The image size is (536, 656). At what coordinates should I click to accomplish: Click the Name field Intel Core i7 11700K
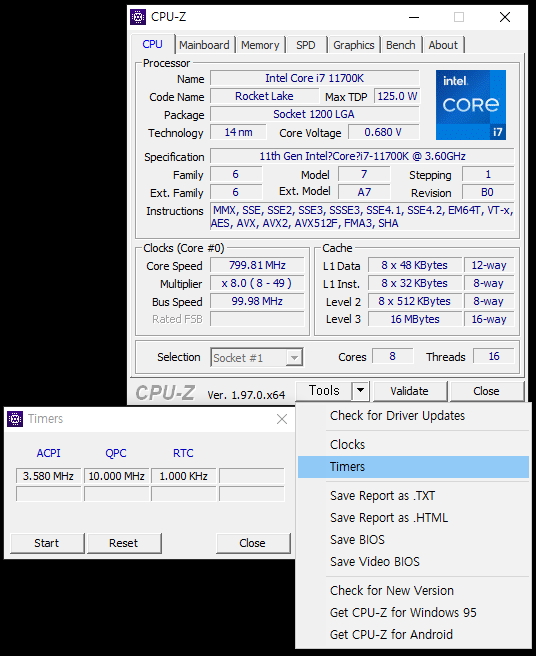[x=315, y=78]
